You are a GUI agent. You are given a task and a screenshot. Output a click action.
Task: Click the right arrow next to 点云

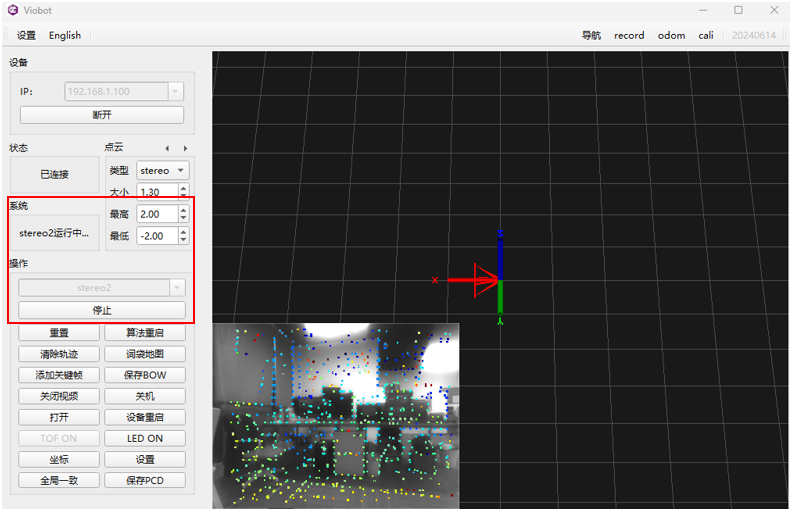[x=185, y=148]
